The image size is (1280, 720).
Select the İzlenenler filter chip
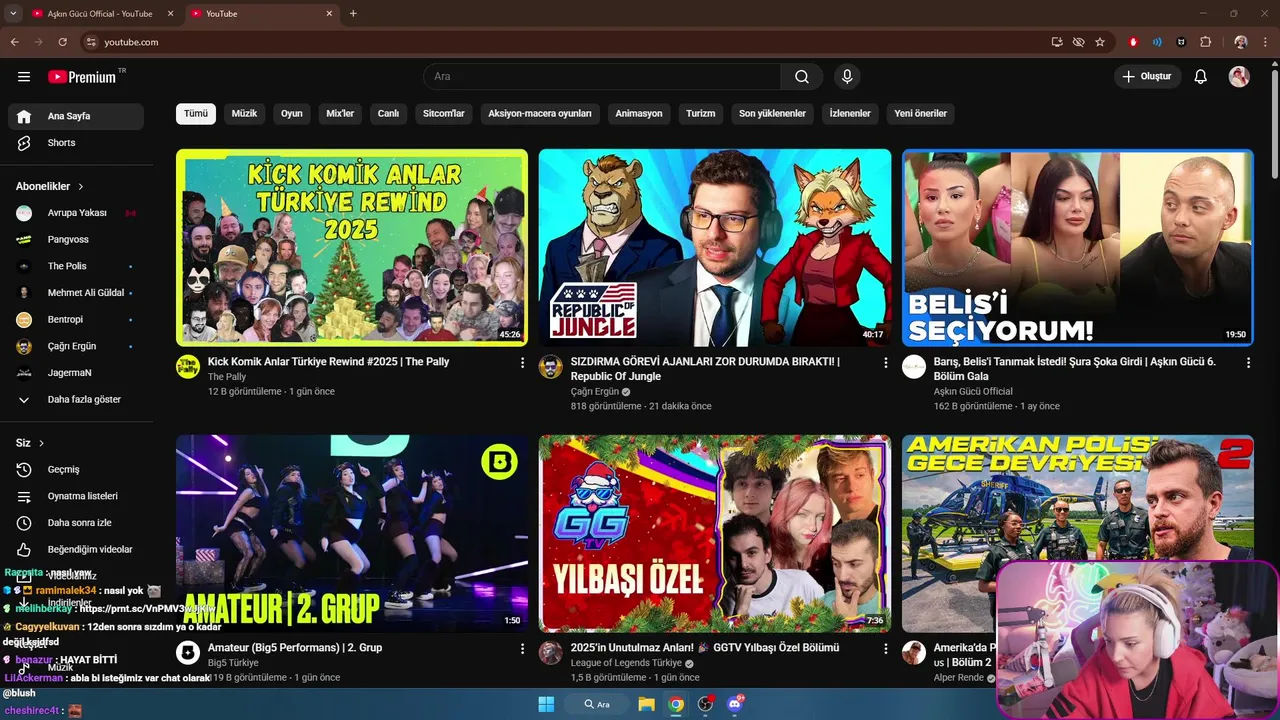(x=850, y=114)
